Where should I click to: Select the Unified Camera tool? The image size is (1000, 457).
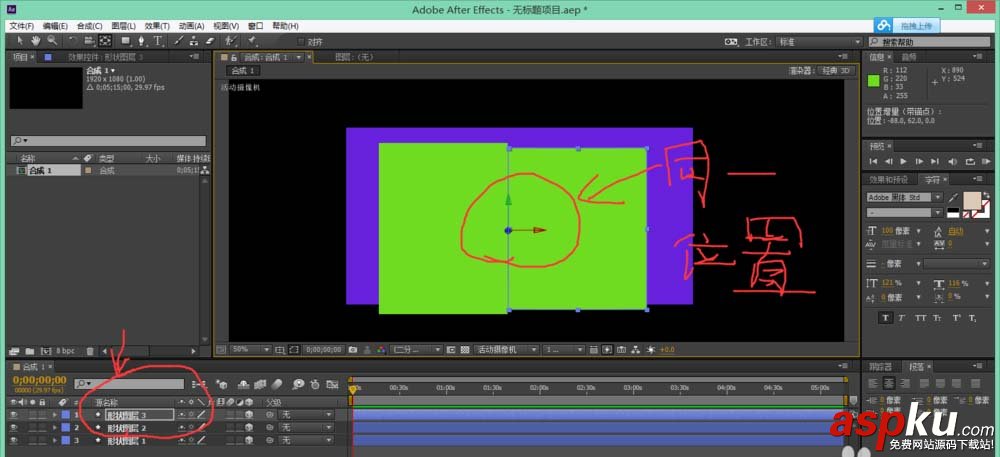click(x=89, y=41)
